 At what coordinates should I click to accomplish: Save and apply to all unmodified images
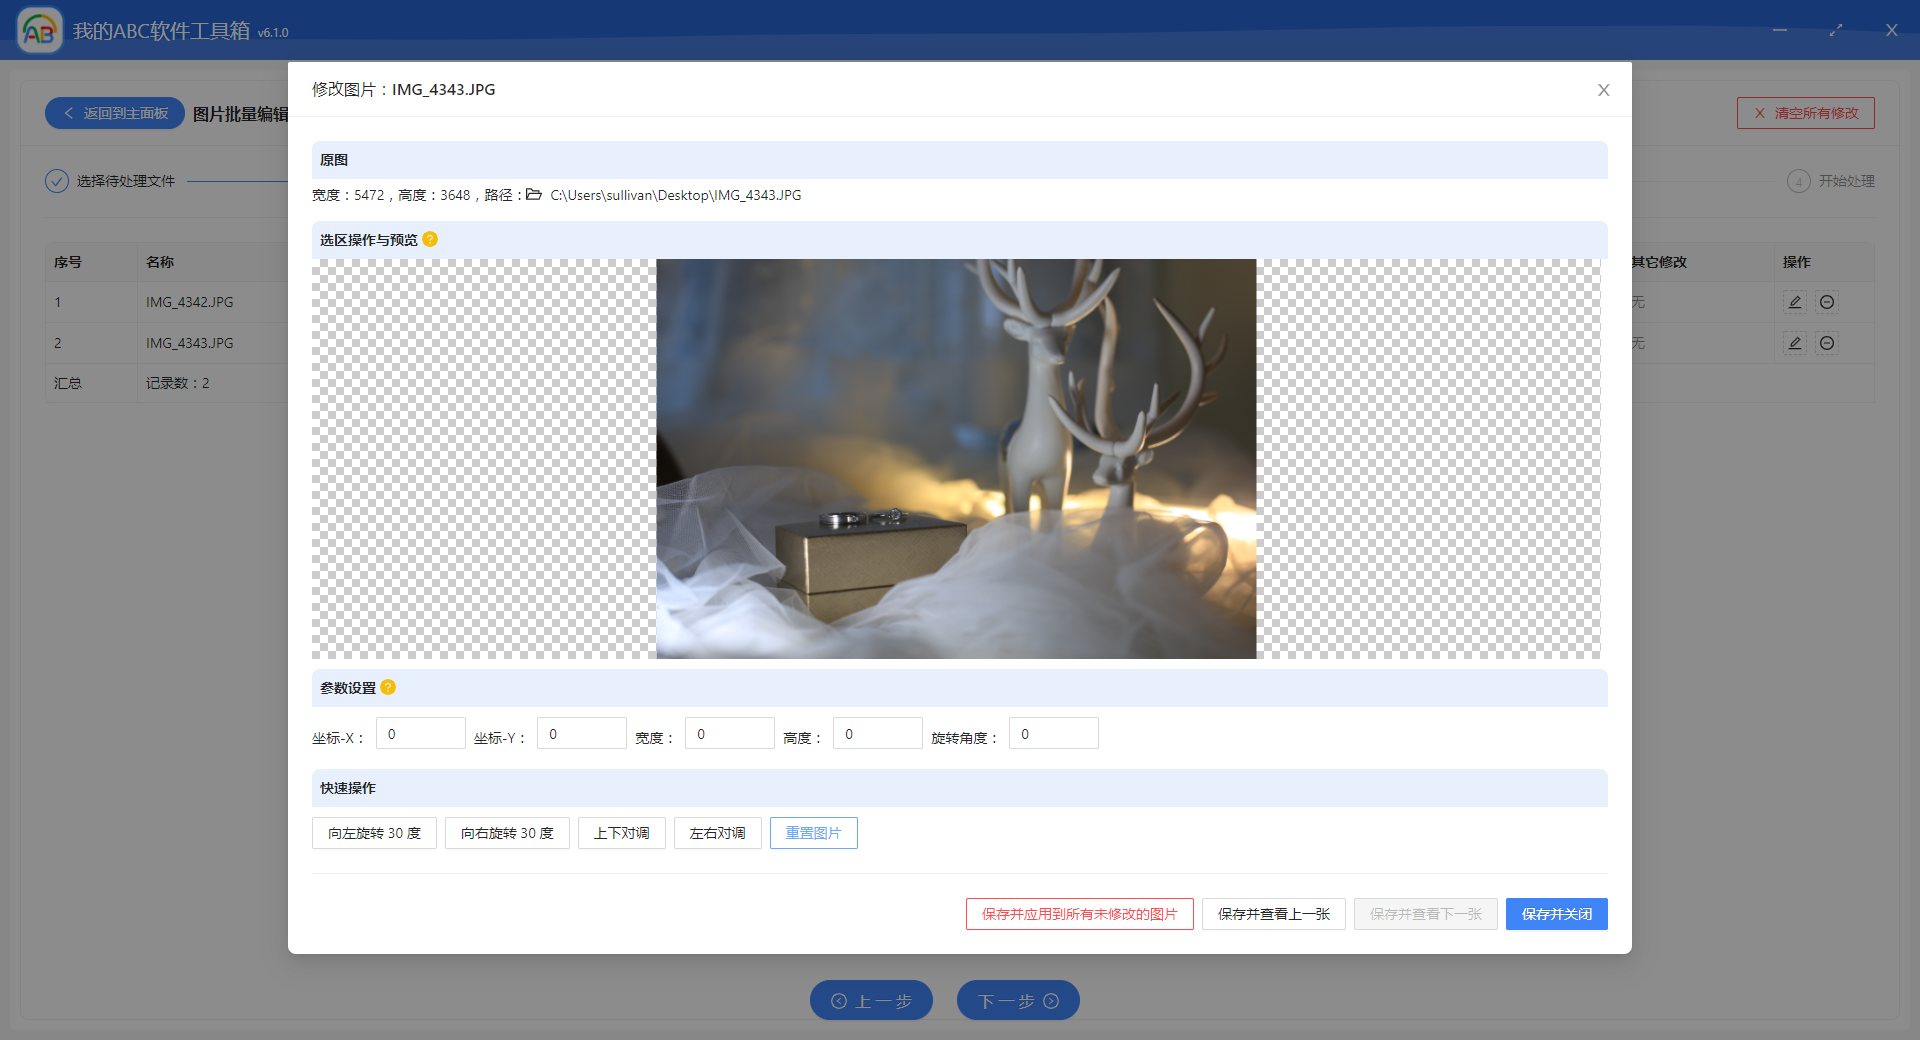(1079, 913)
